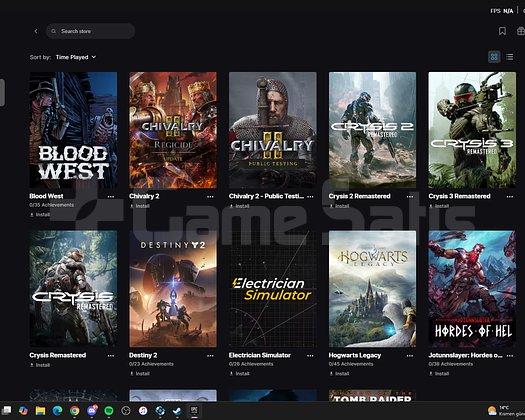Open Microsoft Edge from the taskbar

(x=58, y=411)
